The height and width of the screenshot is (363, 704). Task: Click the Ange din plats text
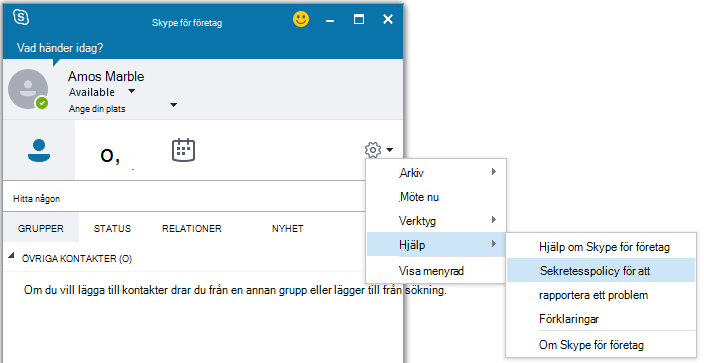[x=97, y=109]
